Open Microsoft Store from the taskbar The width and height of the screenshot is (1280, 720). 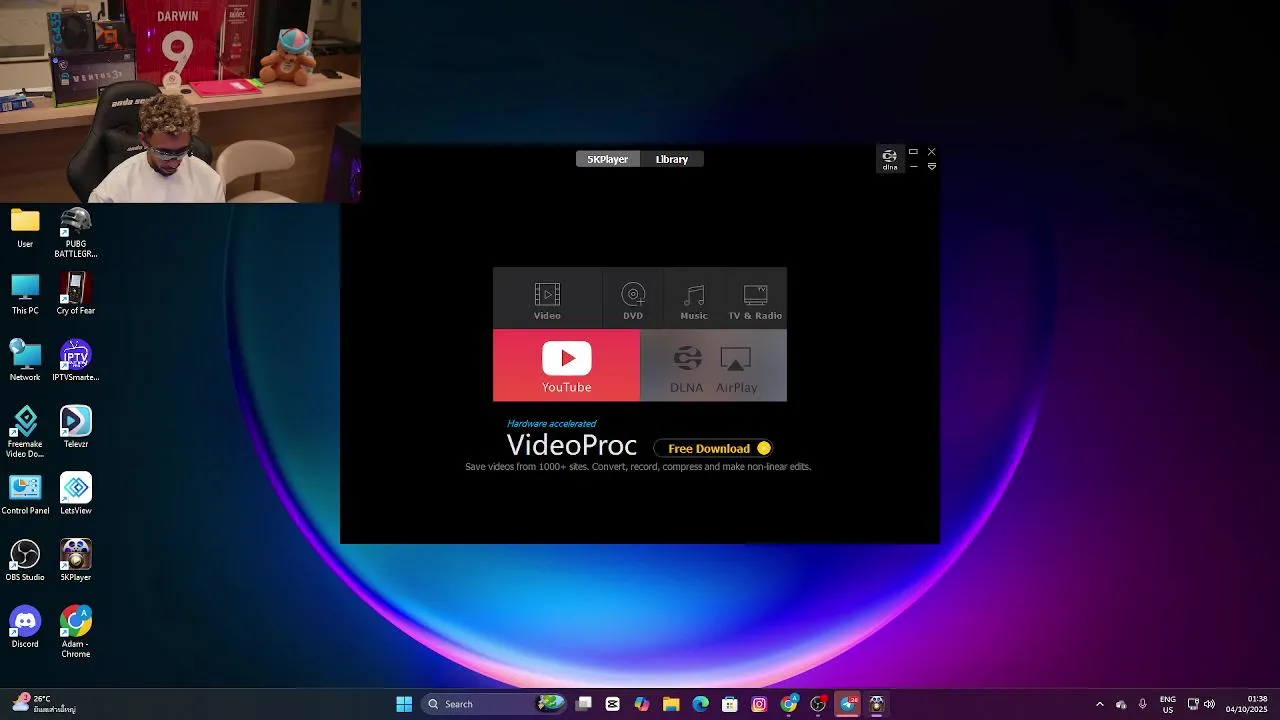pos(730,704)
